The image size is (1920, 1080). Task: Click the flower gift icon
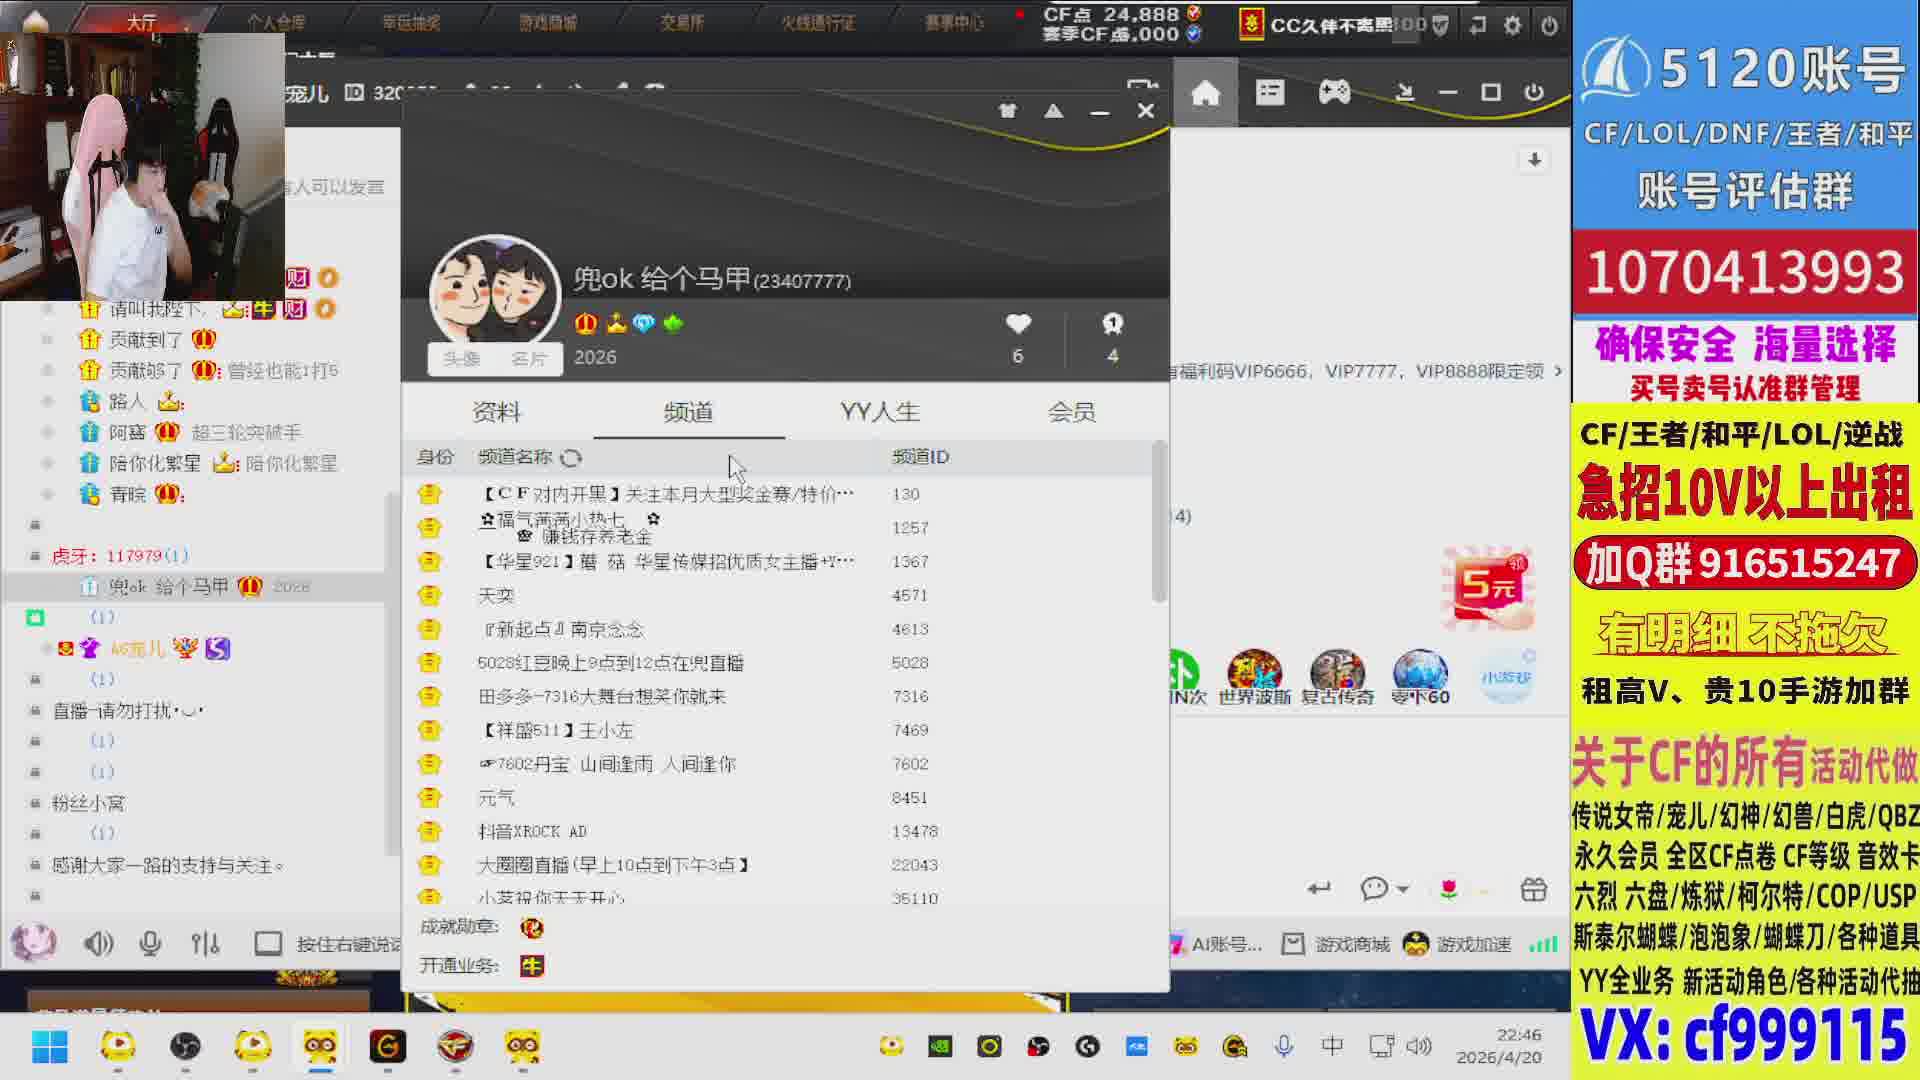(1448, 889)
